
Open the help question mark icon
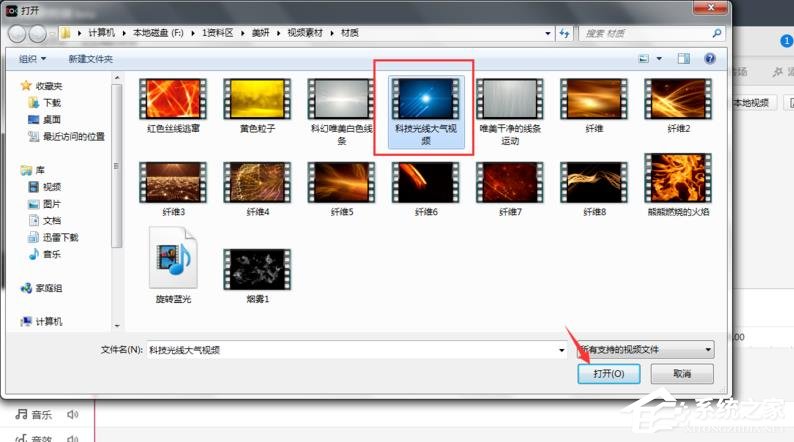click(x=710, y=59)
